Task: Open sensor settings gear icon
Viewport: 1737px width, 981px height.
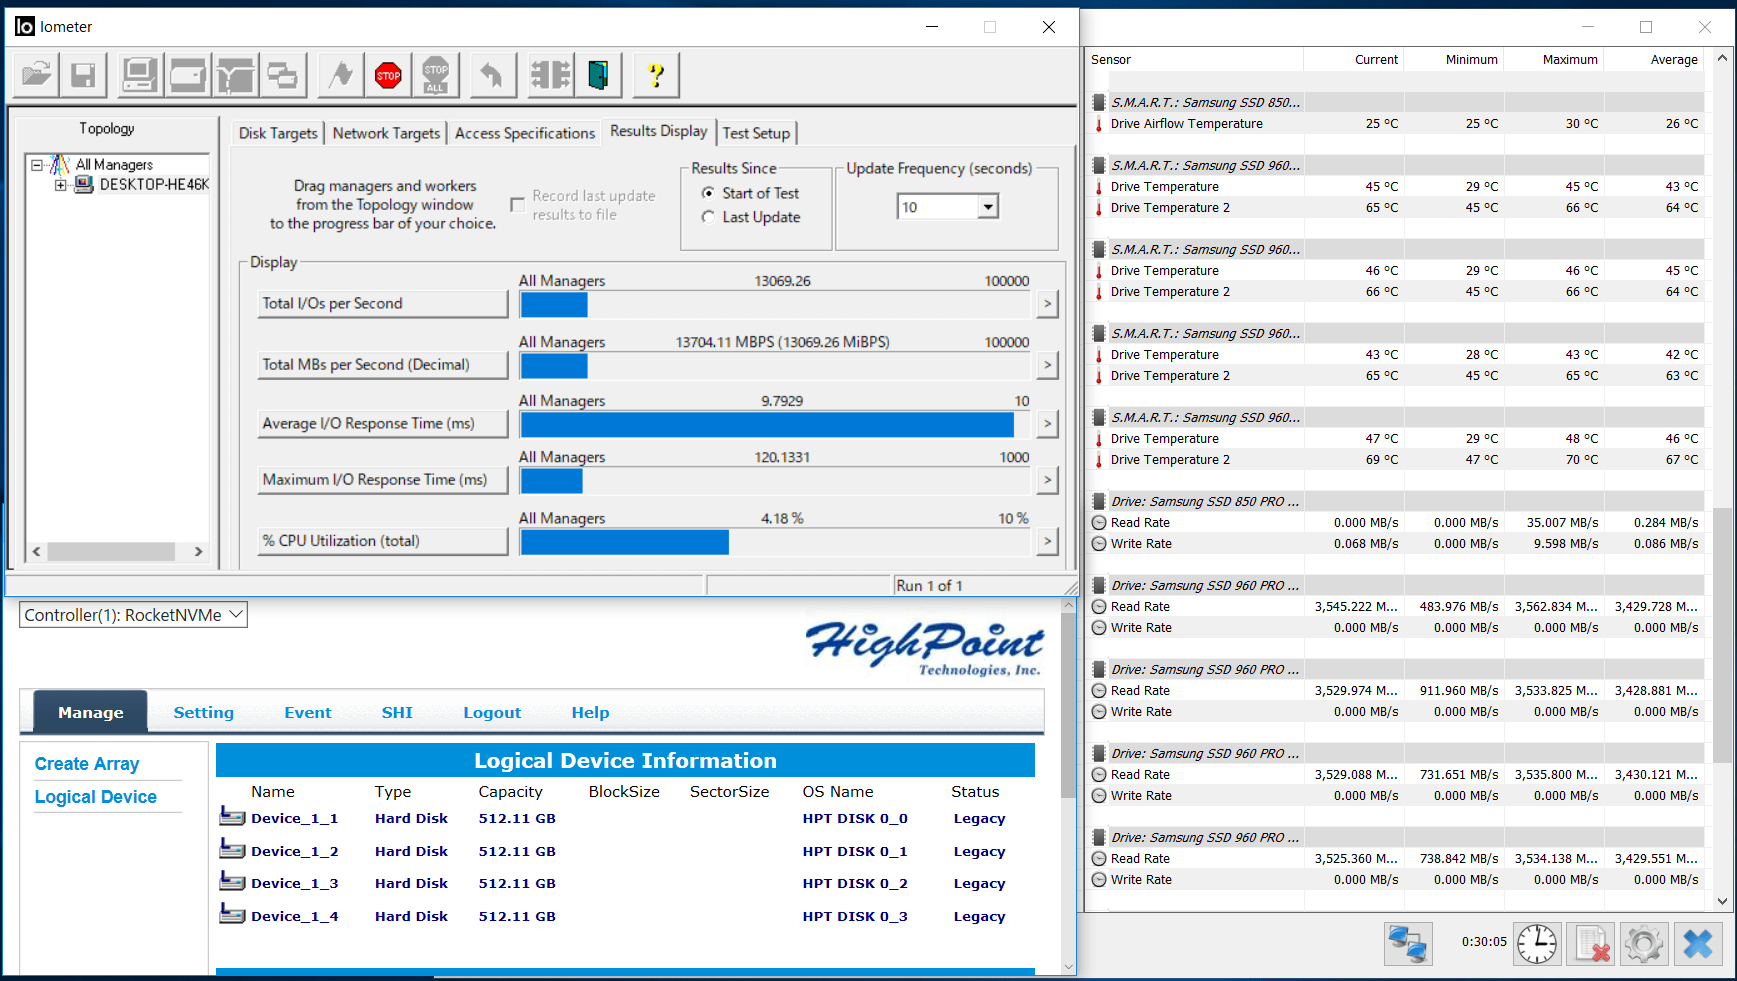Action: coord(1644,943)
